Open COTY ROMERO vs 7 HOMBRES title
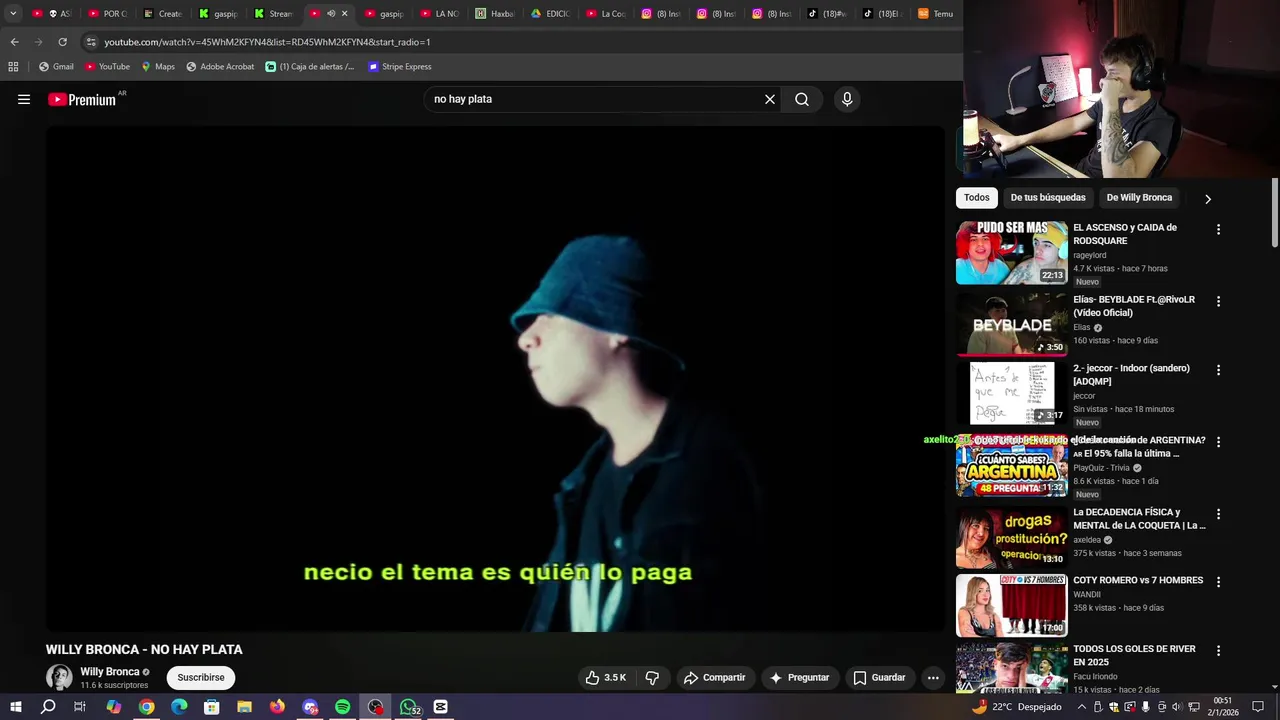Image resolution: width=1280 pixels, height=720 pixels. 1138,581
